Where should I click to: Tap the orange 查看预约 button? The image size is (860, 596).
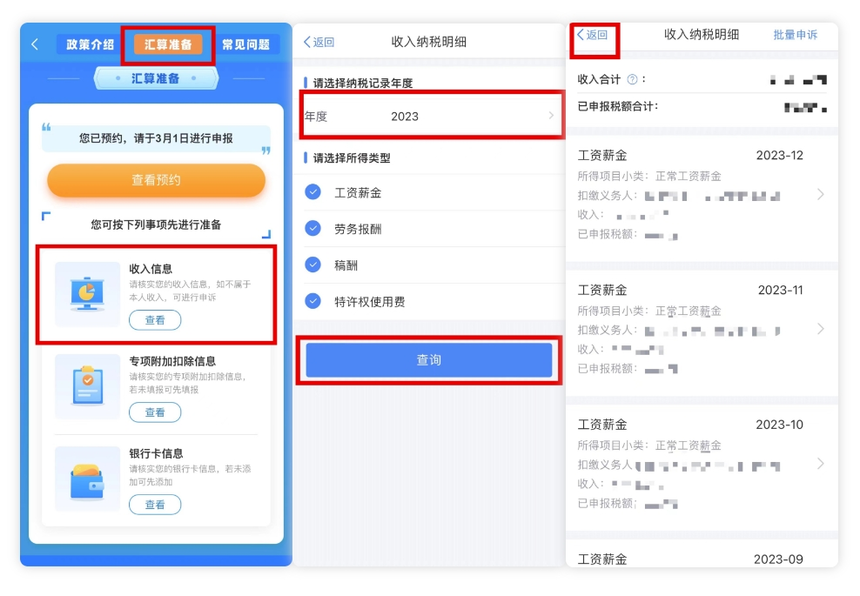coord(156,180)
